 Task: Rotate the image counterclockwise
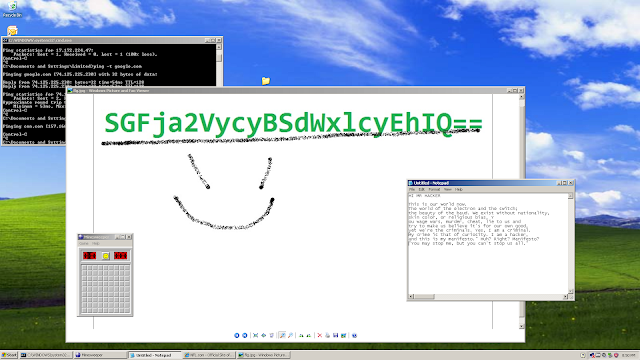pyautogui.click(x=309, y=336)
